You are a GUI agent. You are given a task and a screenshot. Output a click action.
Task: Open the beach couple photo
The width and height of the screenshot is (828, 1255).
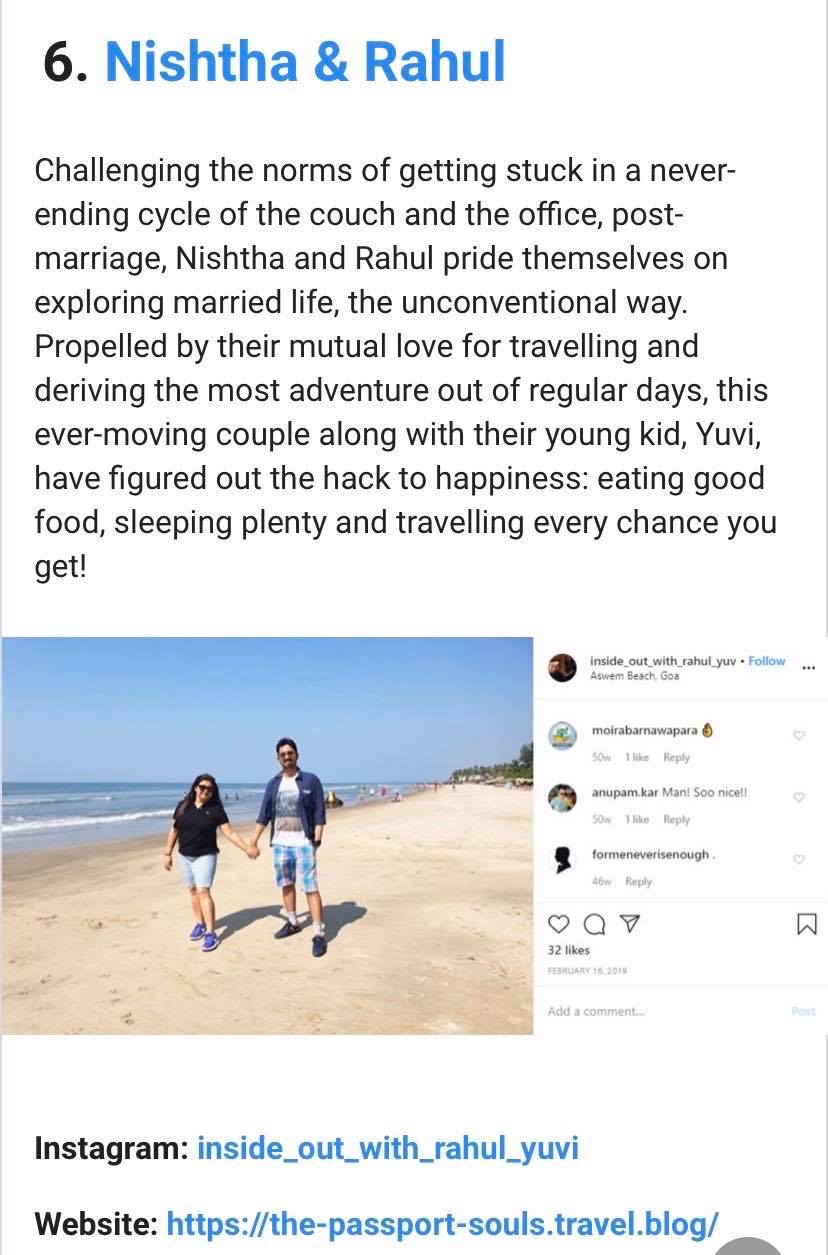click(x=267, y=835)
